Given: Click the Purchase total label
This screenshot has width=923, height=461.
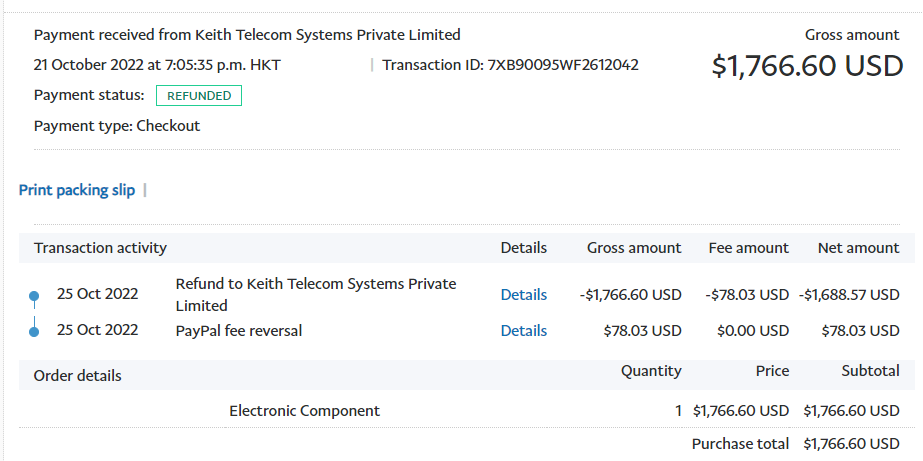Looking at the screenshot, I should point(740,443).
